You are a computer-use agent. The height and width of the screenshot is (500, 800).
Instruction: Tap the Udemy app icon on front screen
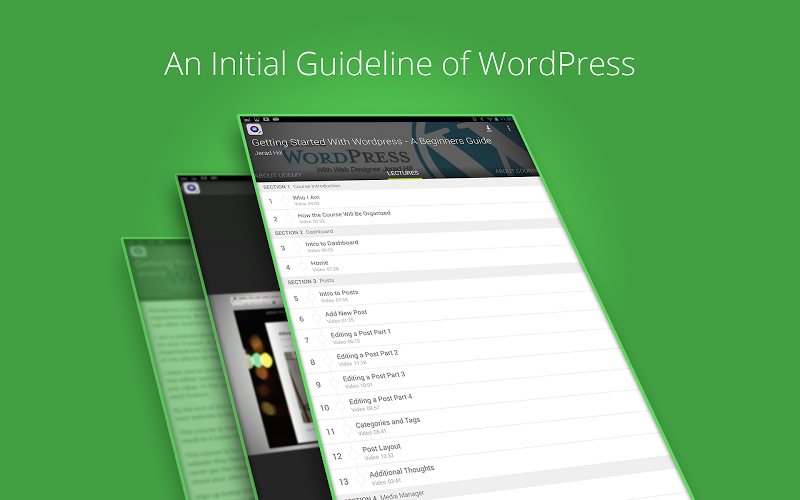pyautogui.click(x=254, y=130)
